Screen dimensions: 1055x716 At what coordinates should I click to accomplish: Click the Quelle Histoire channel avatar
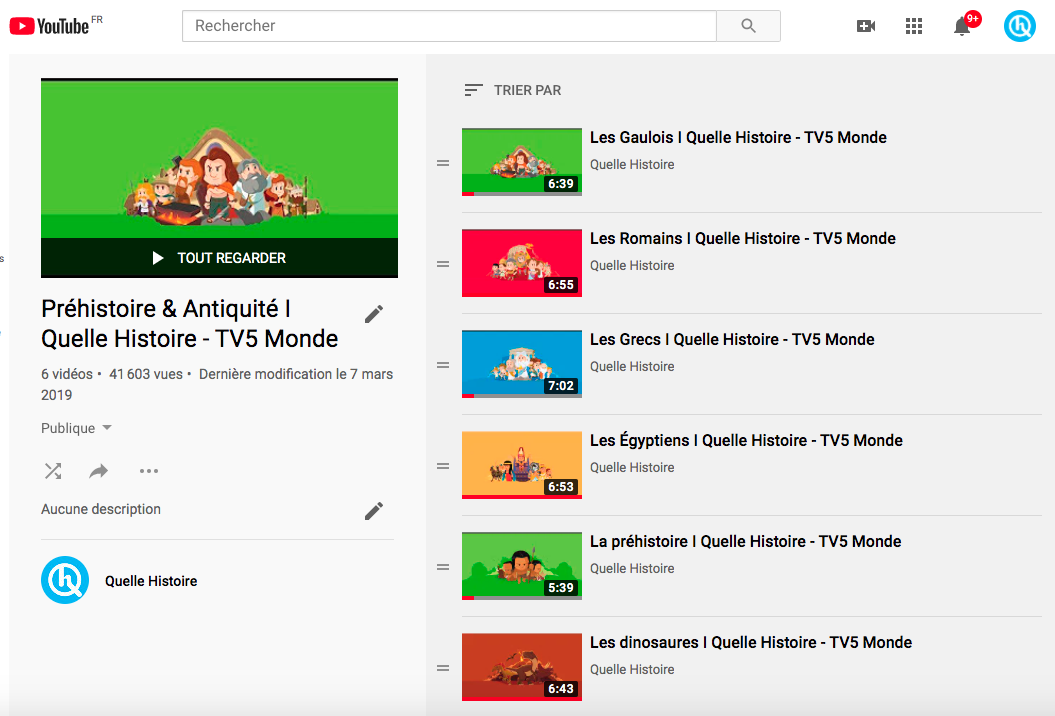tap(65, 580)
